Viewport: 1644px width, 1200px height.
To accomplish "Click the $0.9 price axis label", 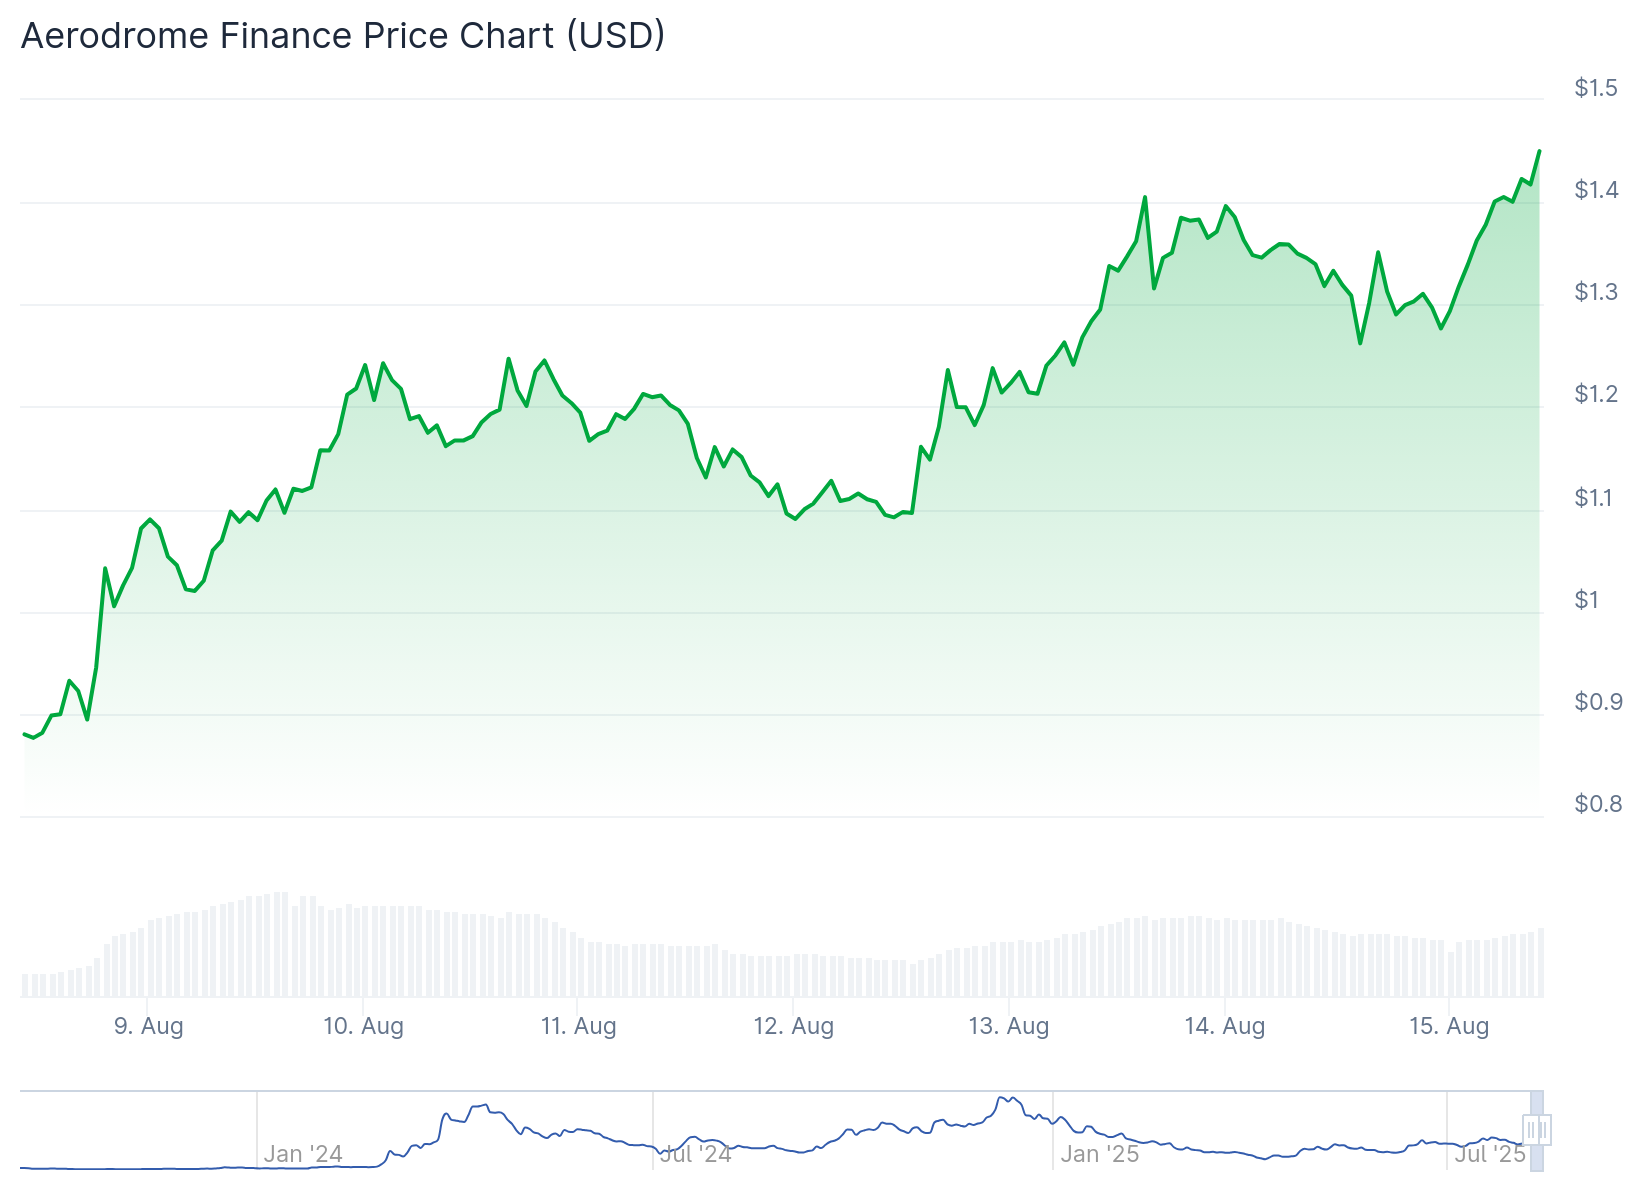I will [1597, 702].
